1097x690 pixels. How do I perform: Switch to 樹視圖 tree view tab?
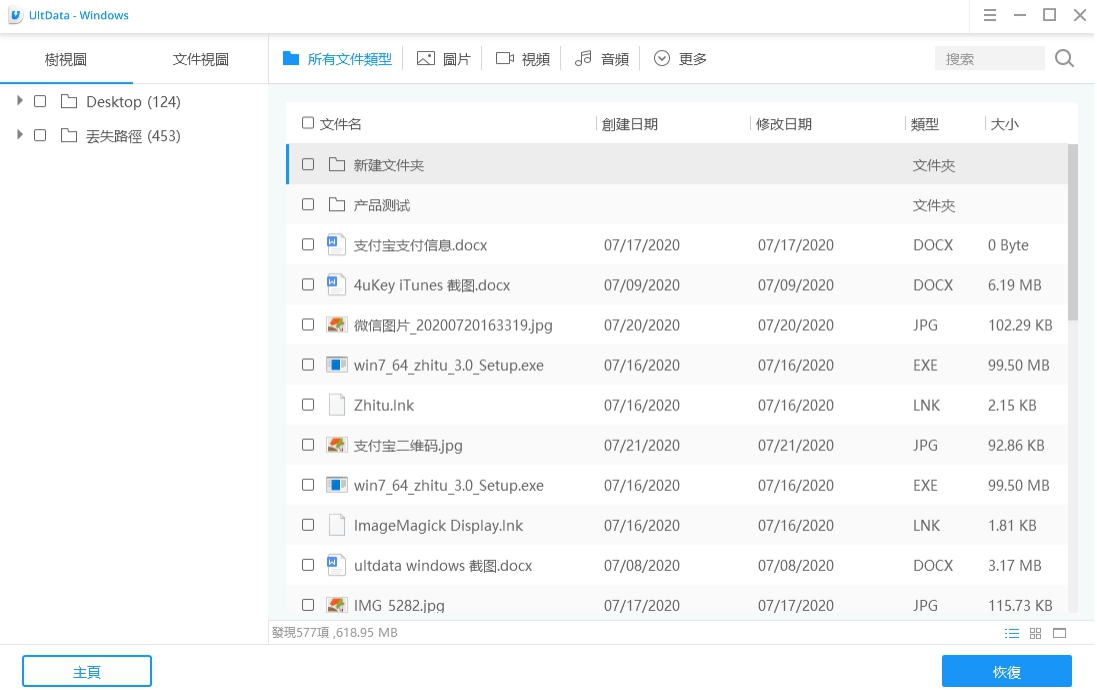point(66,59)
